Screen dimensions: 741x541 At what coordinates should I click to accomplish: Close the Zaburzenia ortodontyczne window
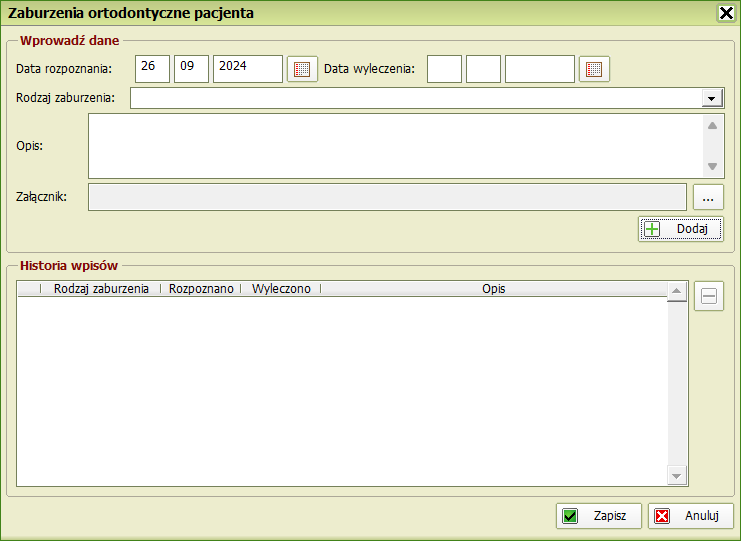(x=726, y=13)
